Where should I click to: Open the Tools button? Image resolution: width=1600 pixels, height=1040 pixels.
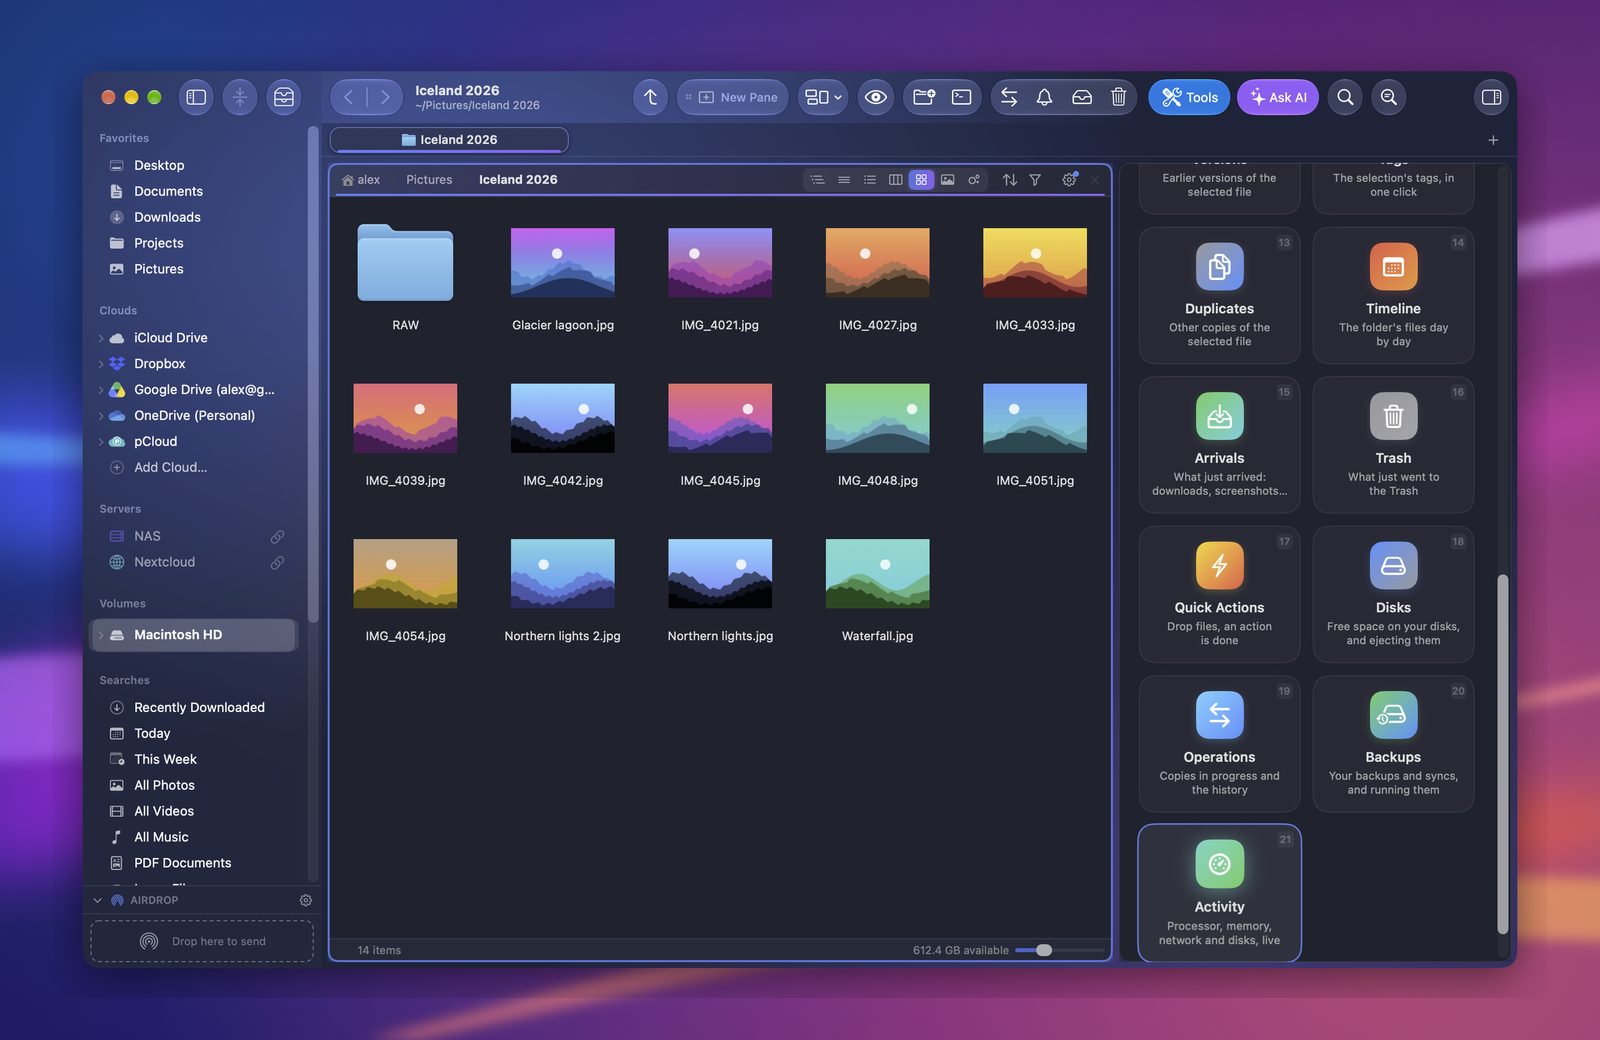(1190, 97)
